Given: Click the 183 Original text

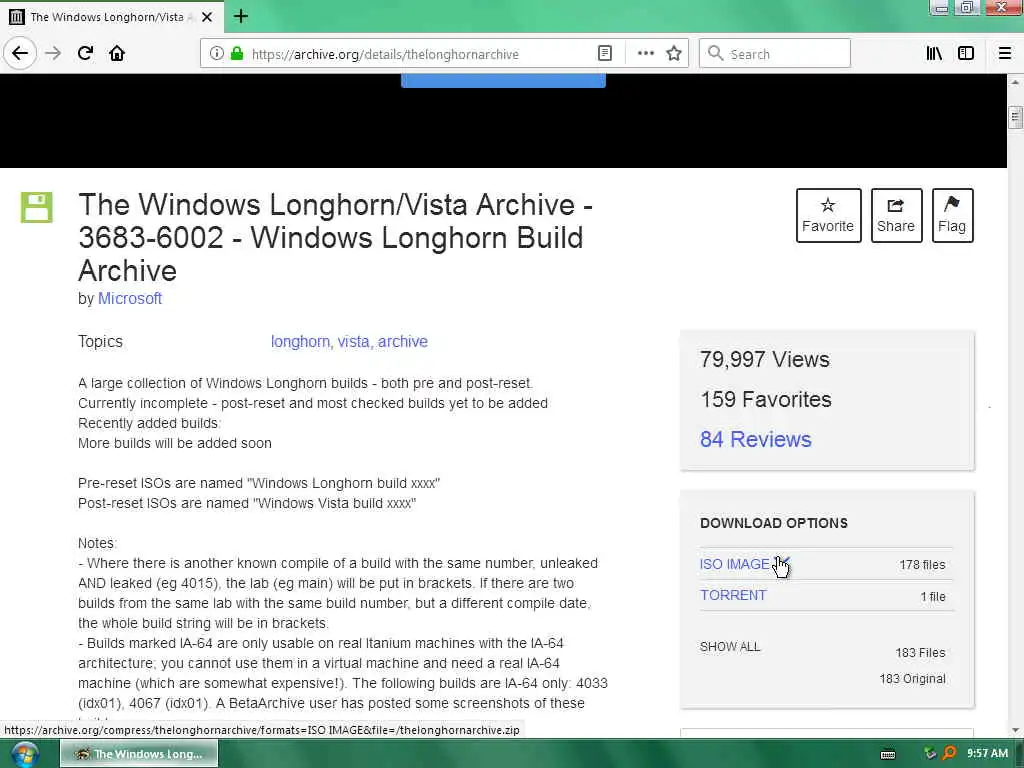Looking at the screenshot, I should pos(912,679).
